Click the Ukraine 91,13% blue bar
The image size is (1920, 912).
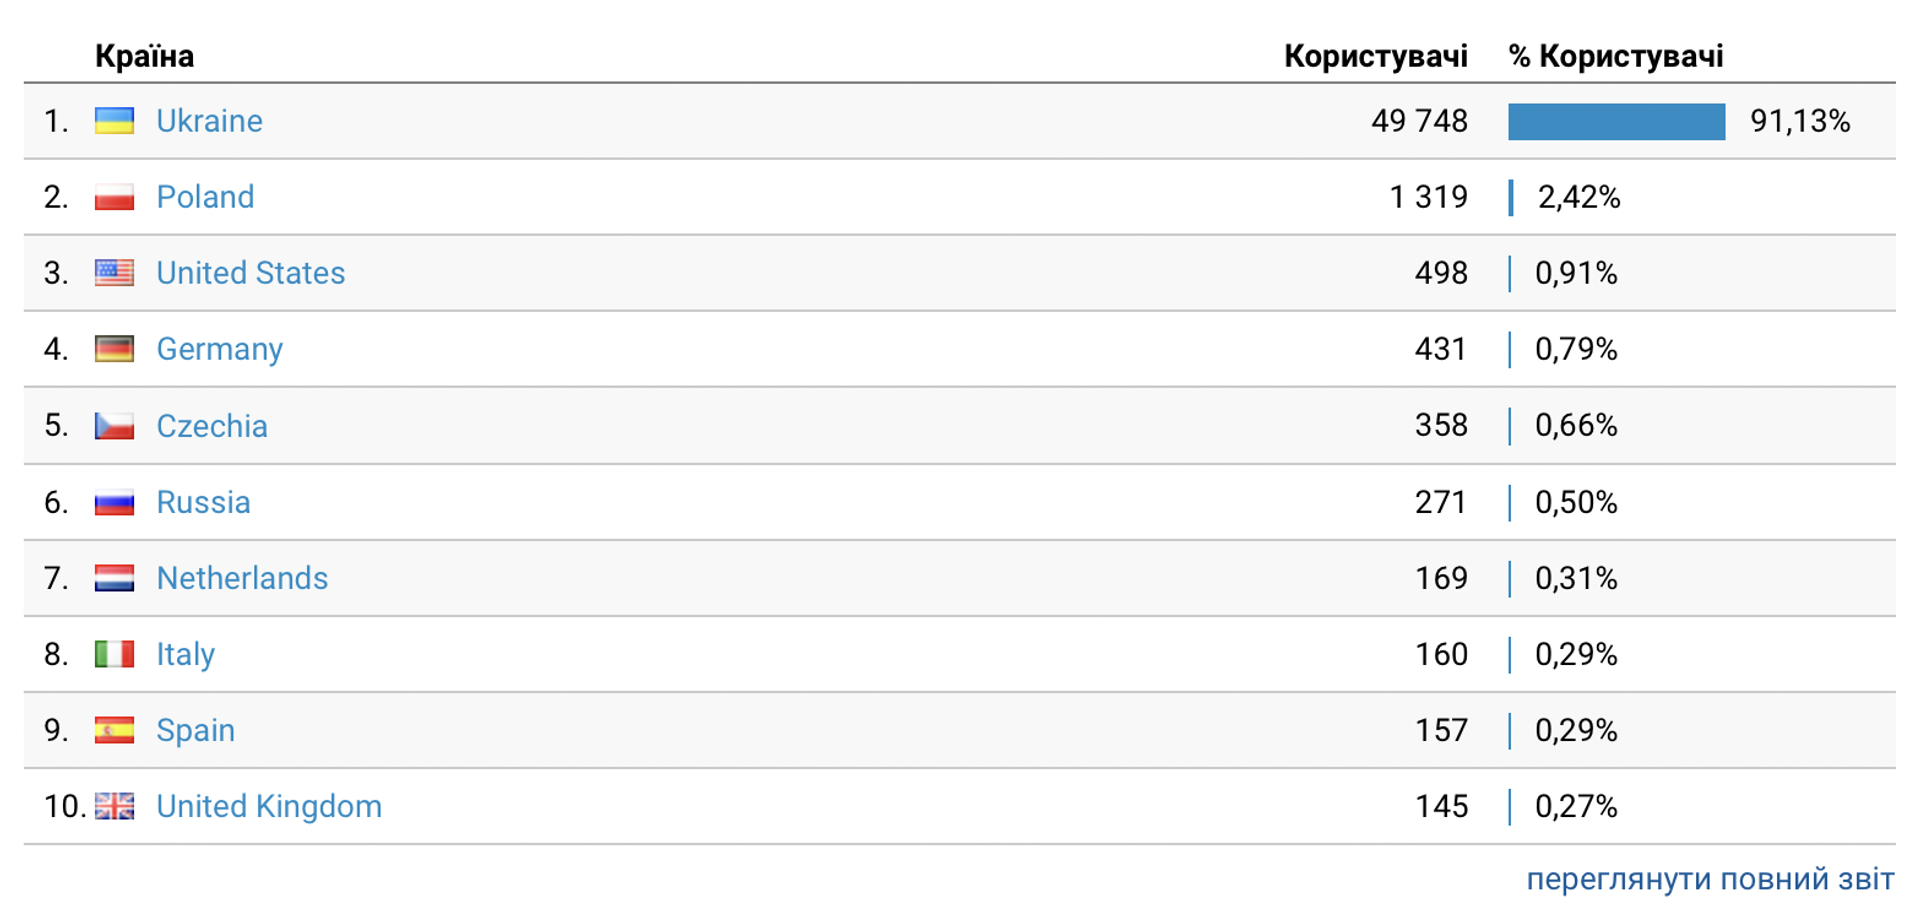[x=1617, y=122]
